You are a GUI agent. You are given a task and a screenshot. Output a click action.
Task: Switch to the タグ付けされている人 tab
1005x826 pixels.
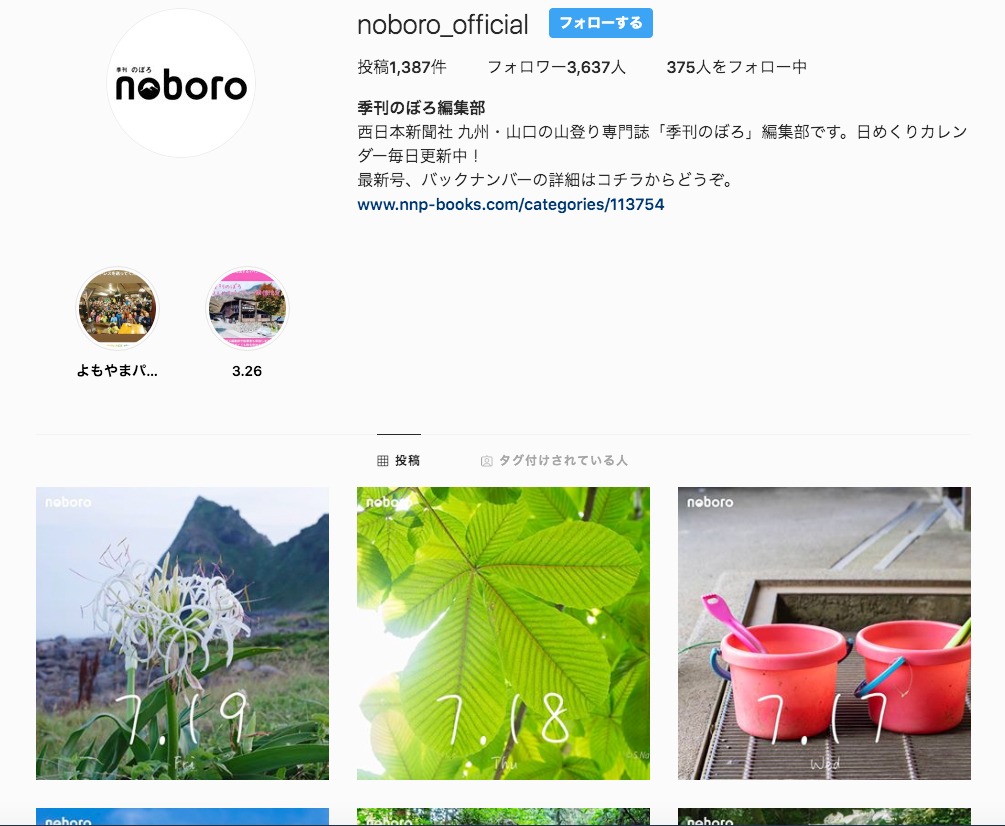click(554, 460)
